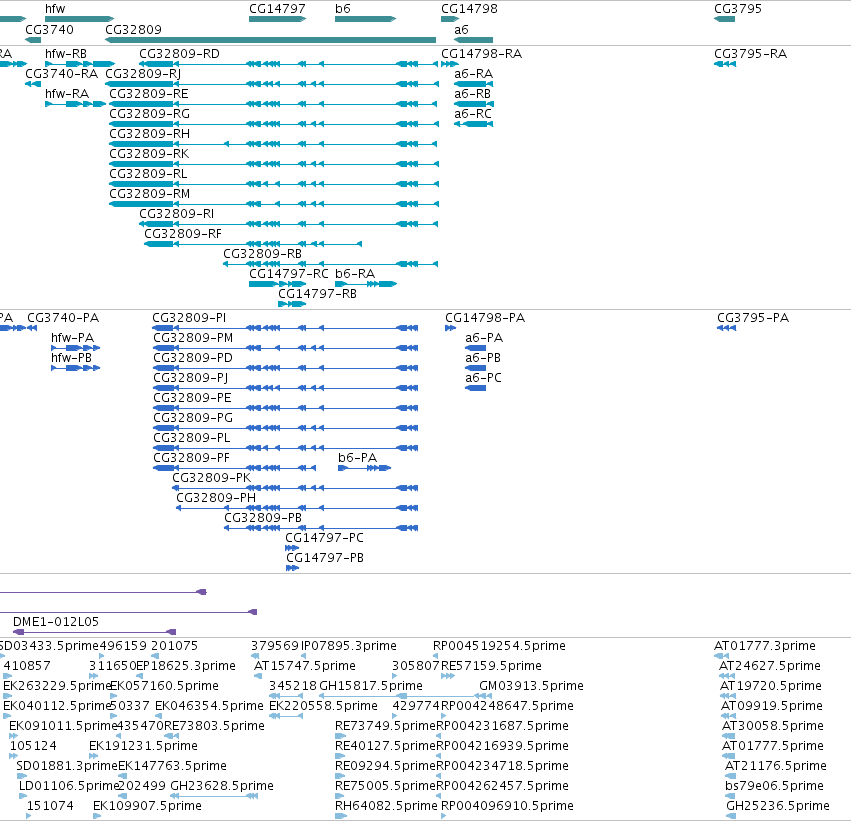
Task: Click transcript CG32809-RE label
Action: 149,93
